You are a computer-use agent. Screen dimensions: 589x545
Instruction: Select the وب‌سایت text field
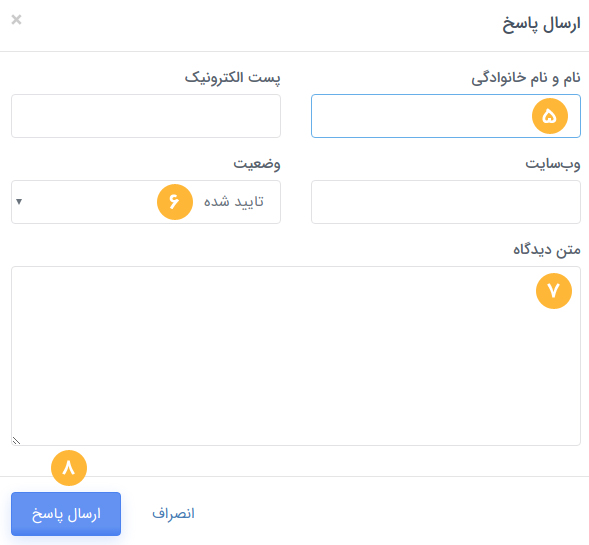point(446,202)
